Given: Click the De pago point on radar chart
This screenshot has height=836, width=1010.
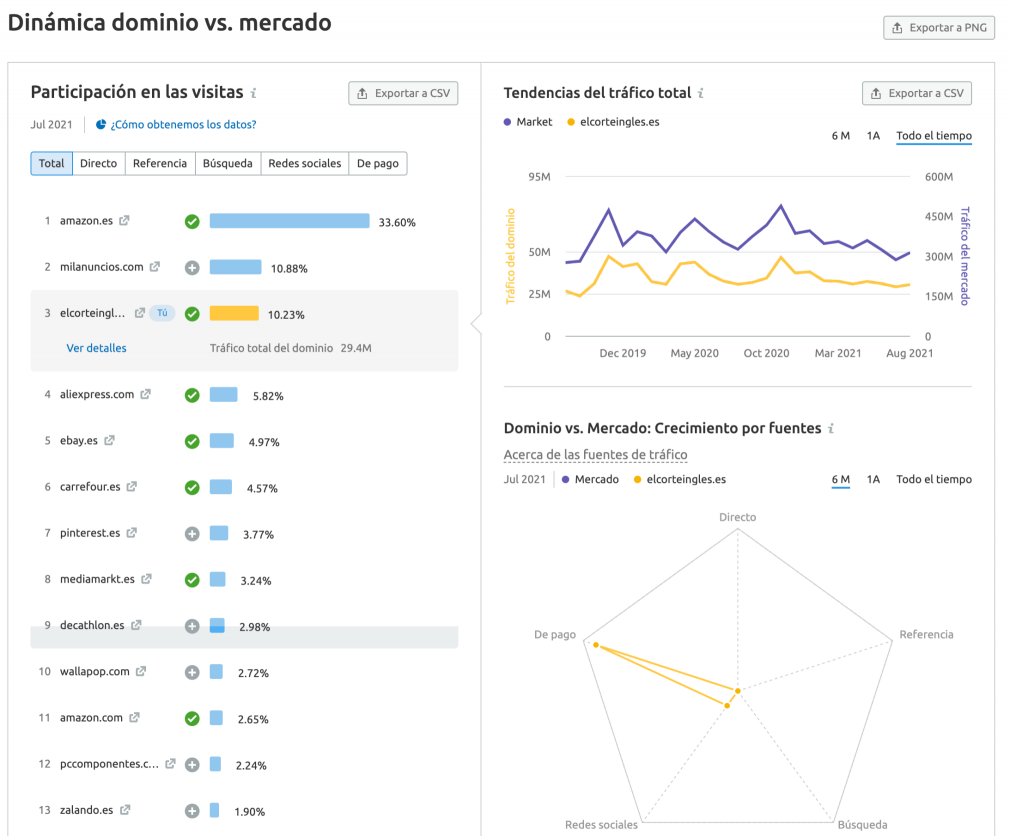Looking at the screenshot, I should point(596,645).
